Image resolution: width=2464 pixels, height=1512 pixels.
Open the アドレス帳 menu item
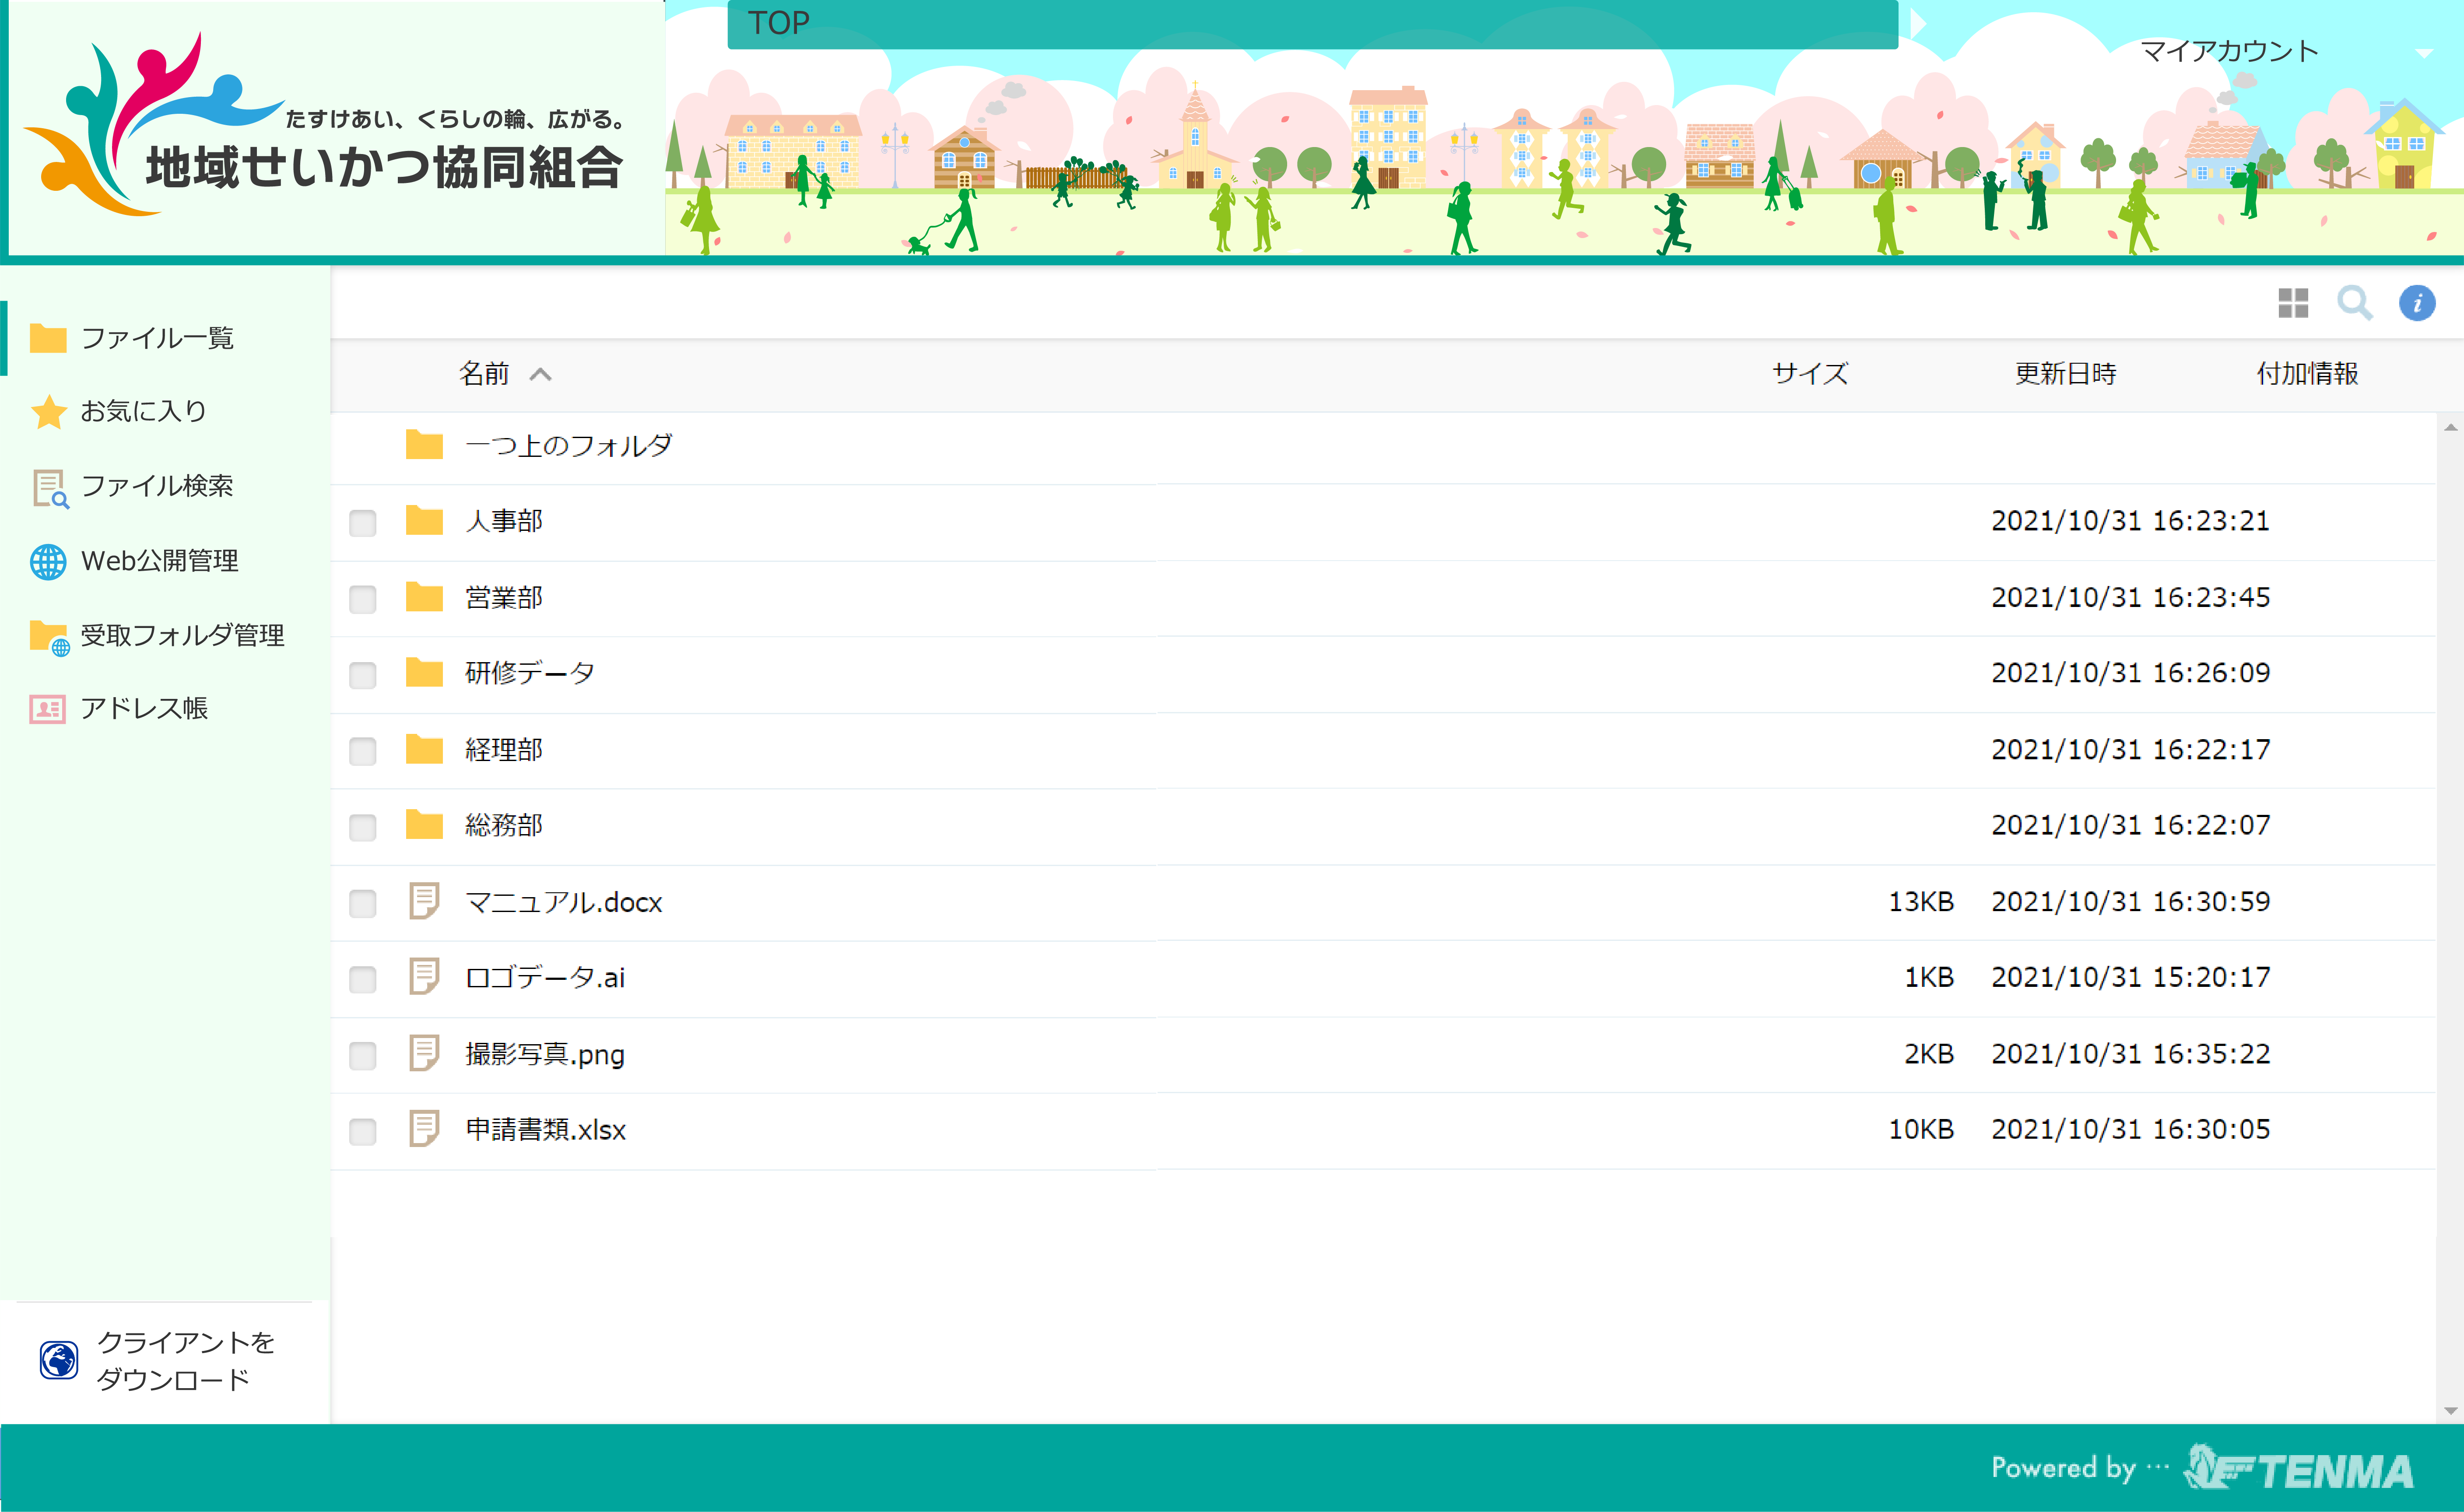165,708
